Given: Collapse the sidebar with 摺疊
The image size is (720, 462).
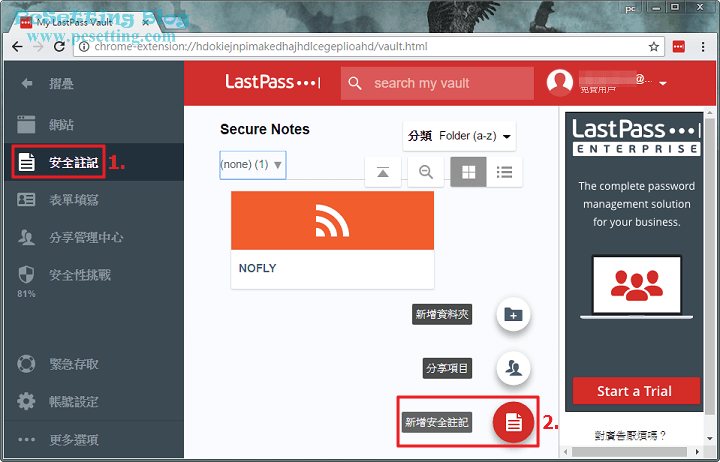Looking at the screenshot, I should (60, 84).
